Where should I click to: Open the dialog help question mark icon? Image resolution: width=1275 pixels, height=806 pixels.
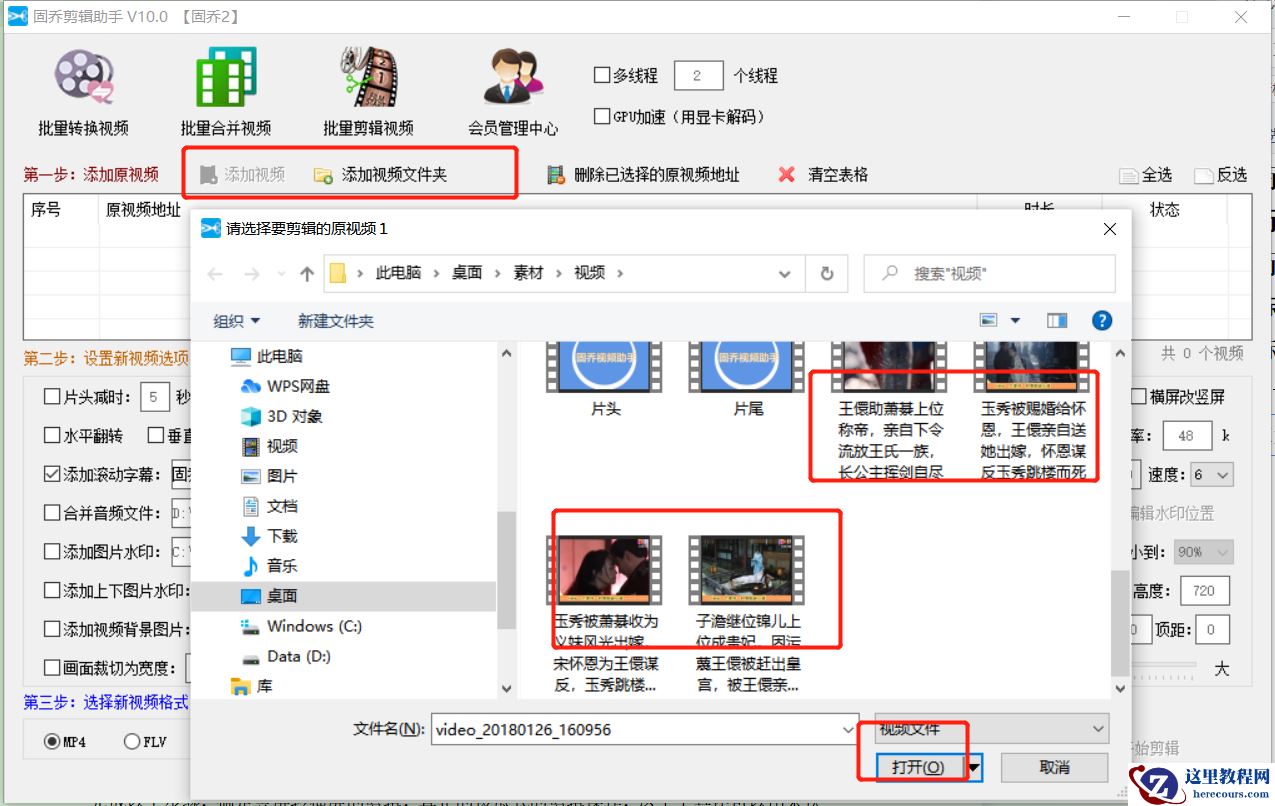click(1101, 320)
